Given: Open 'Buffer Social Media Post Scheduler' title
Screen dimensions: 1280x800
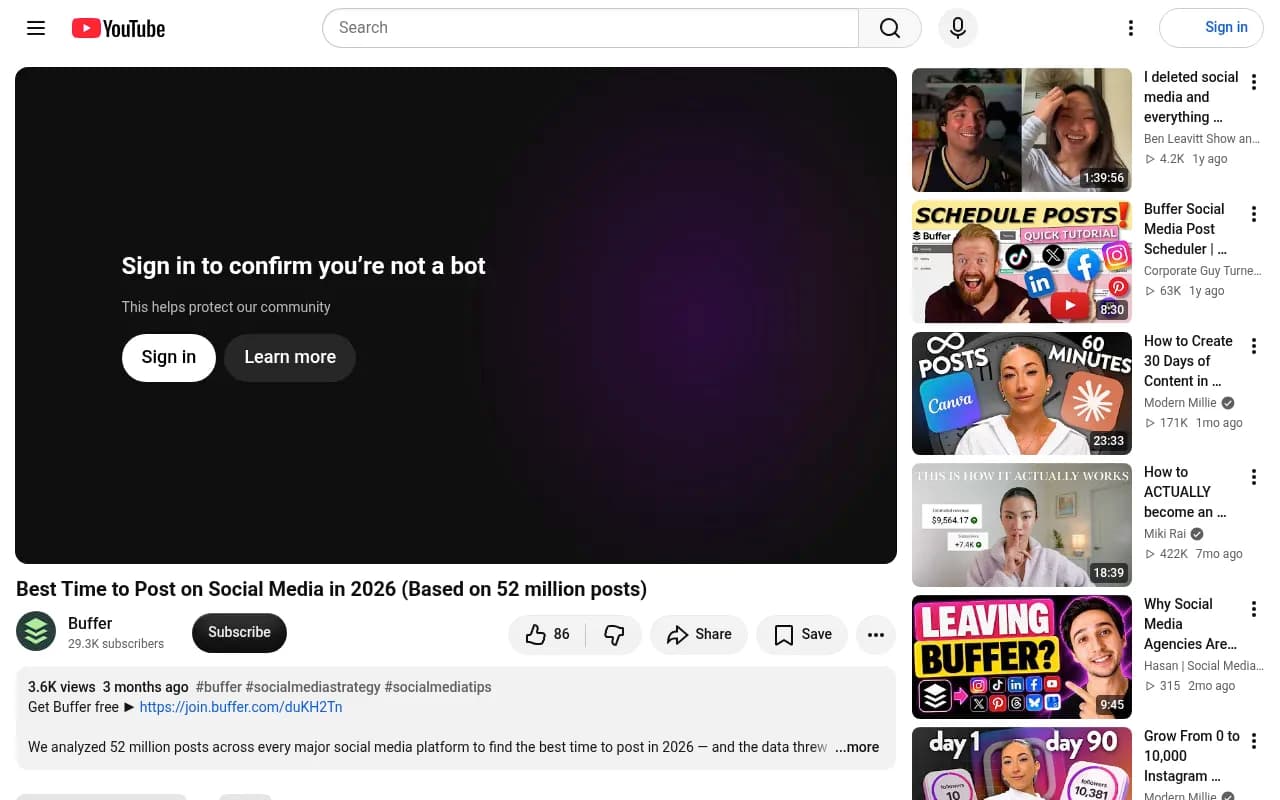Looking at the screenshot, I should (1186, 229).
